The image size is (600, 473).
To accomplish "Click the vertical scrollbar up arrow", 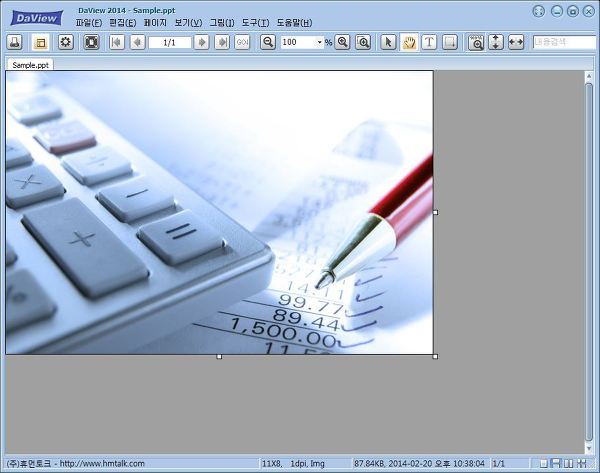I will (x=589, y=77).
